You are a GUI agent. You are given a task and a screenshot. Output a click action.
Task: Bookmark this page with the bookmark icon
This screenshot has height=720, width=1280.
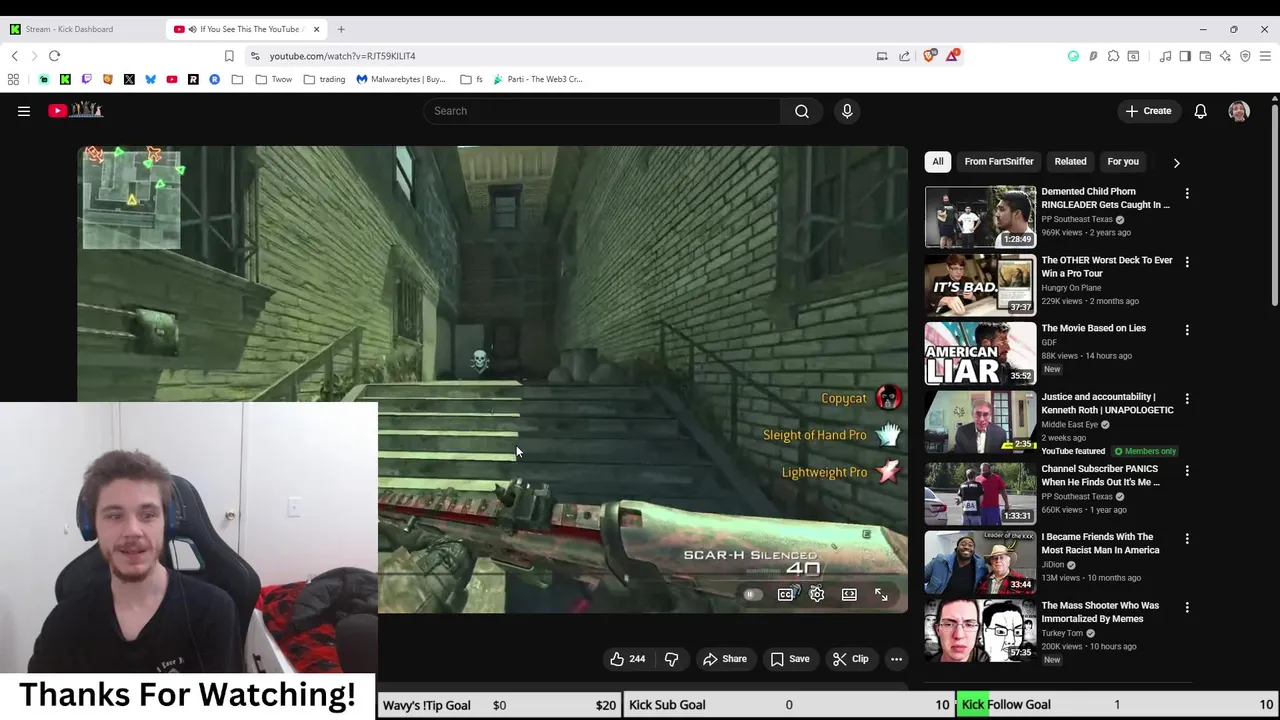coord(229,56)
